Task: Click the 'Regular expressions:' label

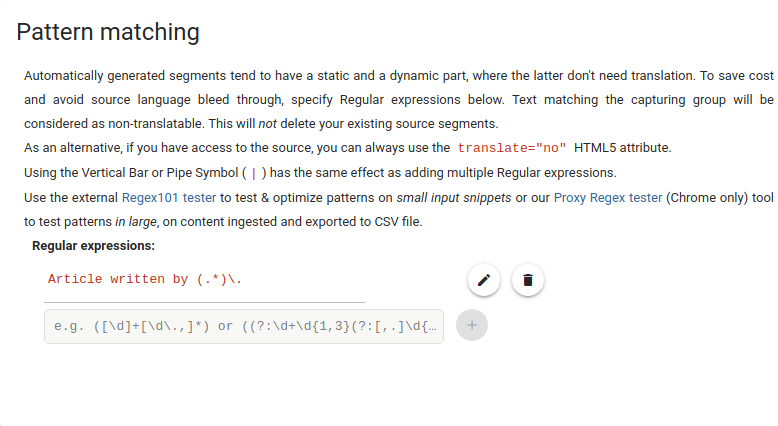Action: point(93,245)
